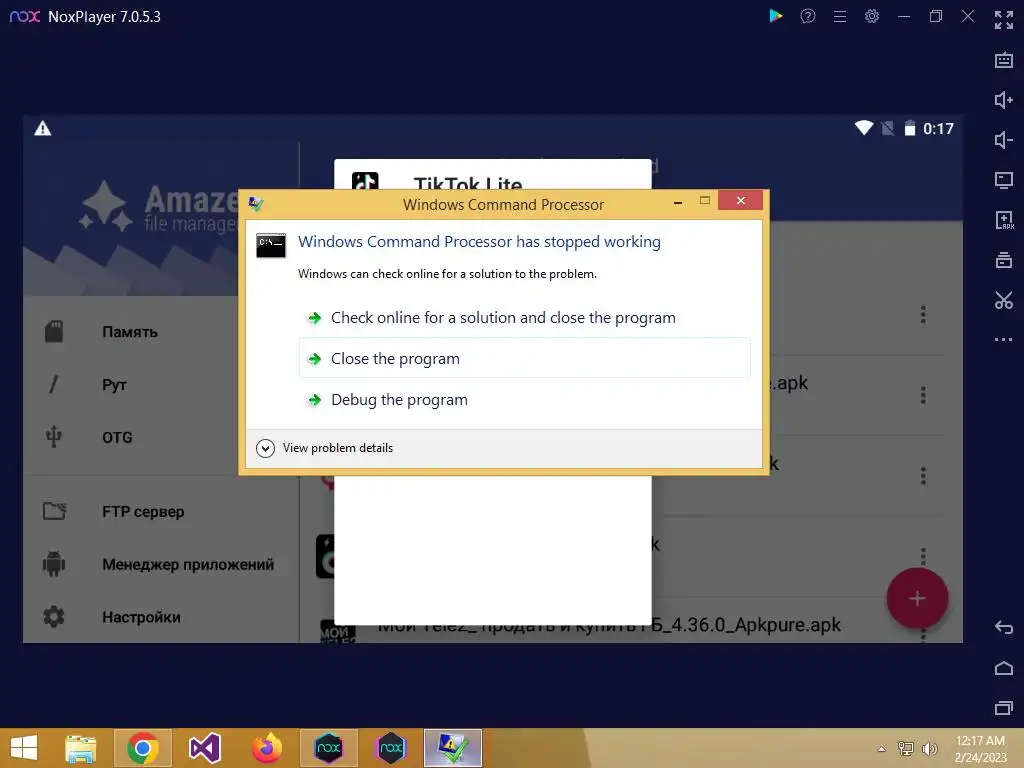Viewport: 1024px width, 768px height.
Task: Click the TikTok Lite dialog title
Action: 468,182
